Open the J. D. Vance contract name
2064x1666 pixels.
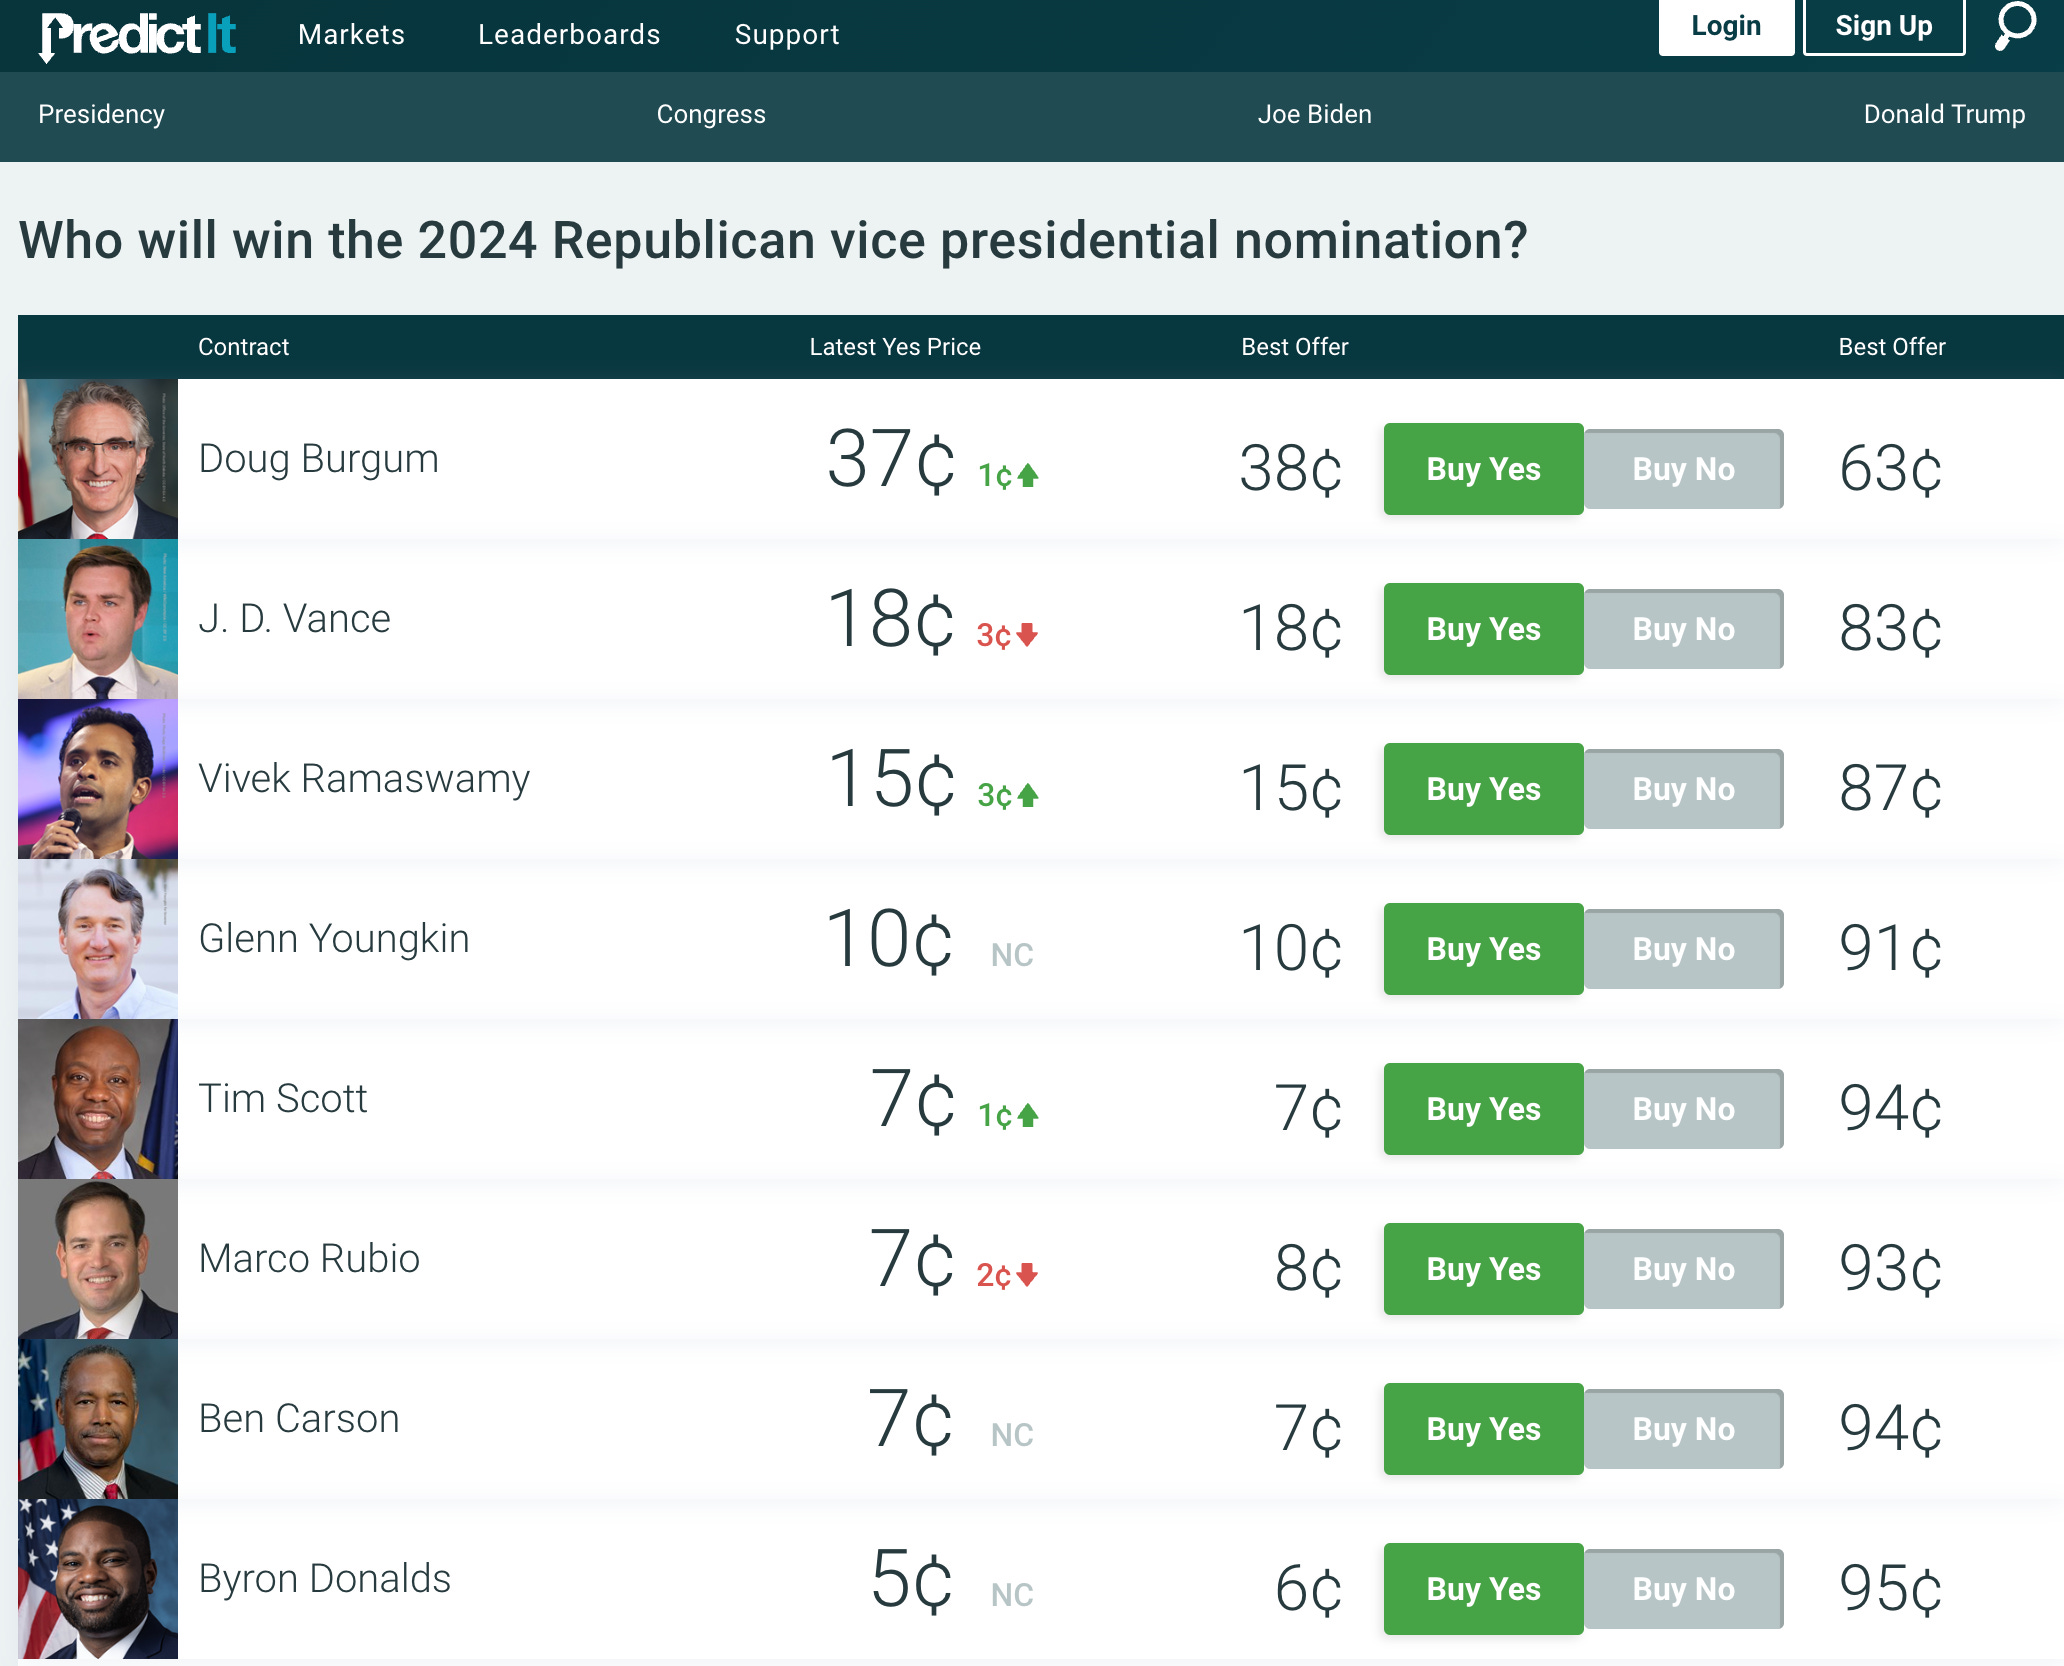pyautogui.click(x=294, y=619)
